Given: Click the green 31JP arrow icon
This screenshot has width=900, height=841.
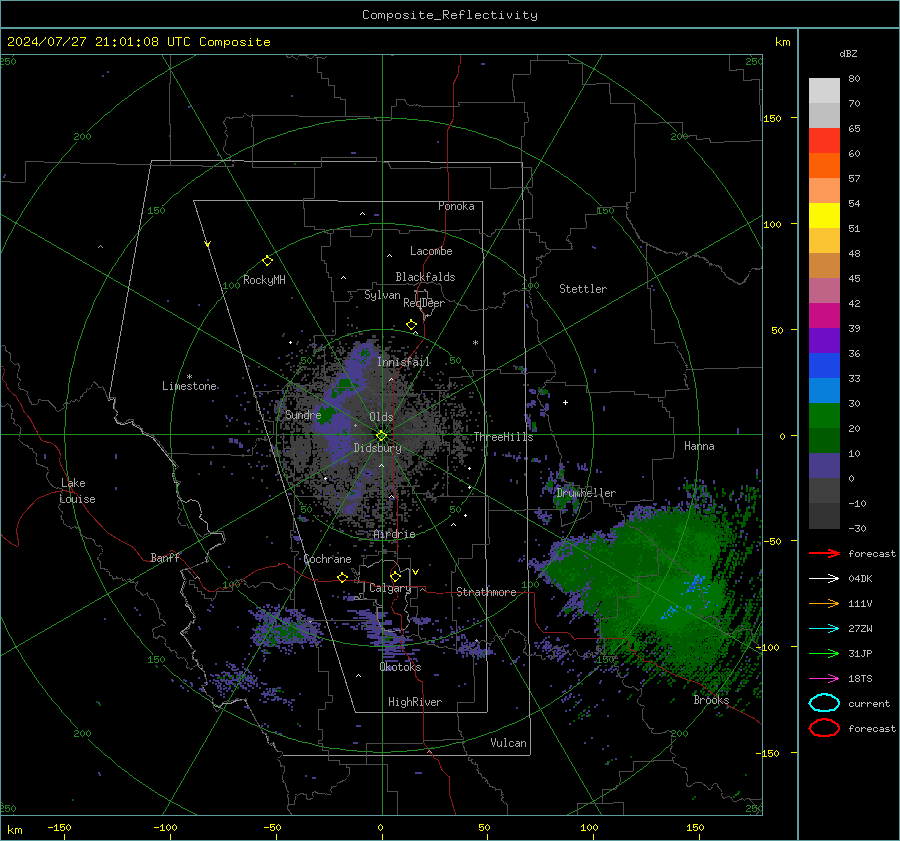Looking at the screenshot, I should click(x=824, y=653).
